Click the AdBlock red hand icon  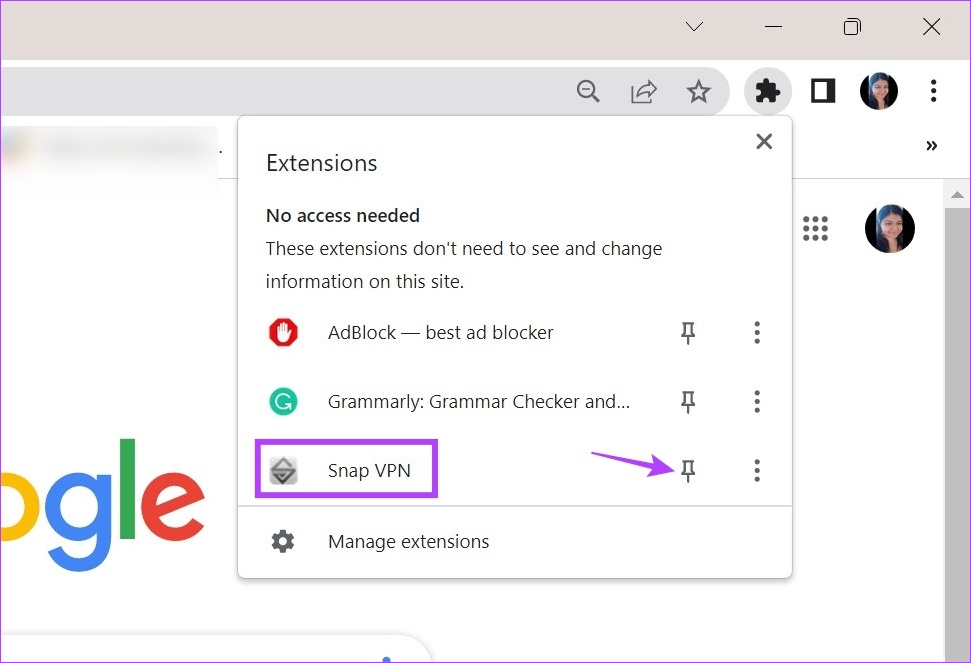coord(284,332)
